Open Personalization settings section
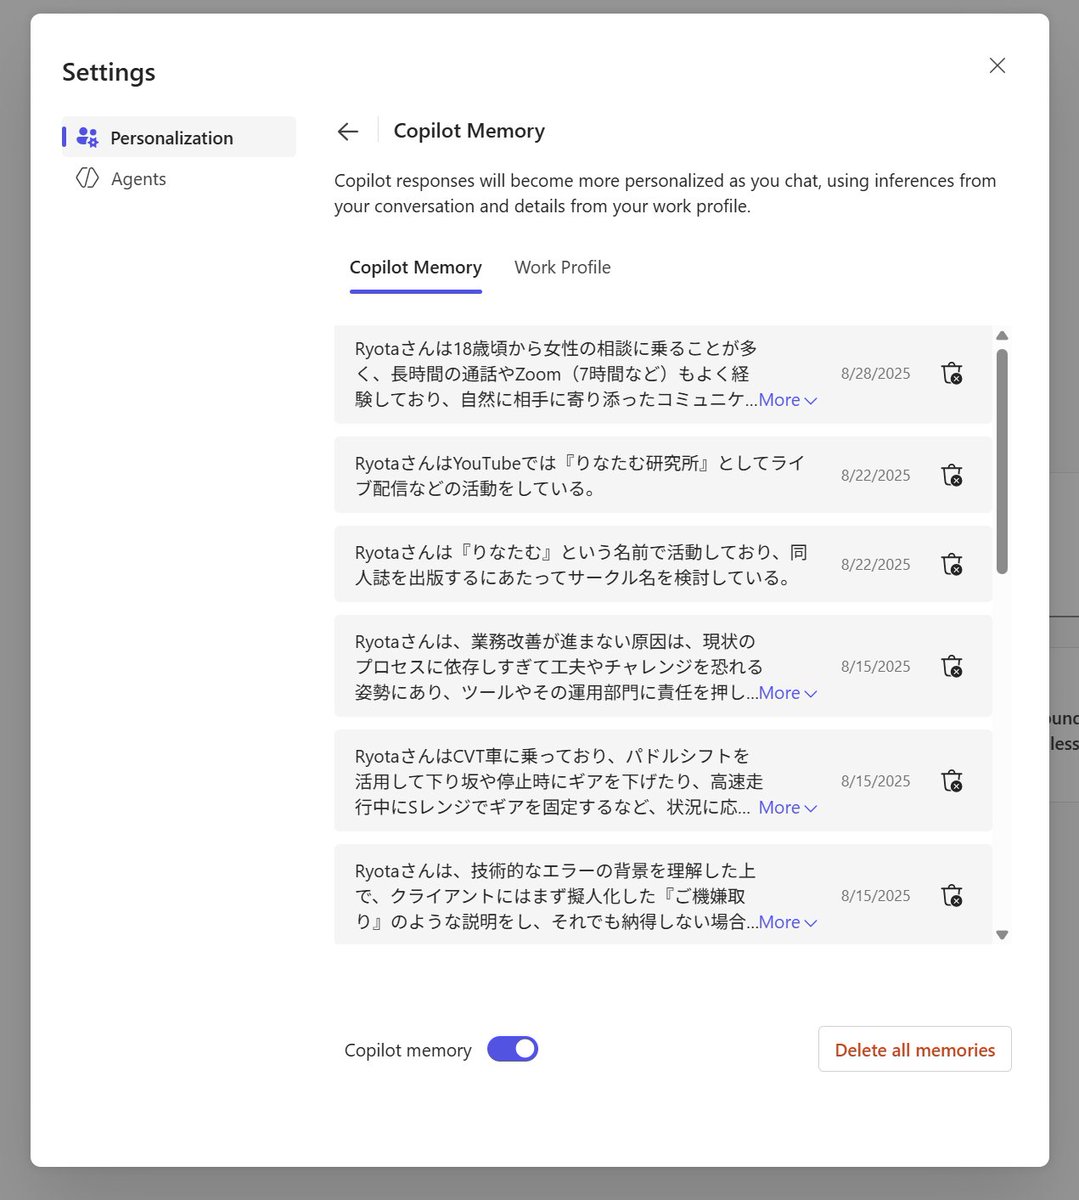 click(179, 137)
